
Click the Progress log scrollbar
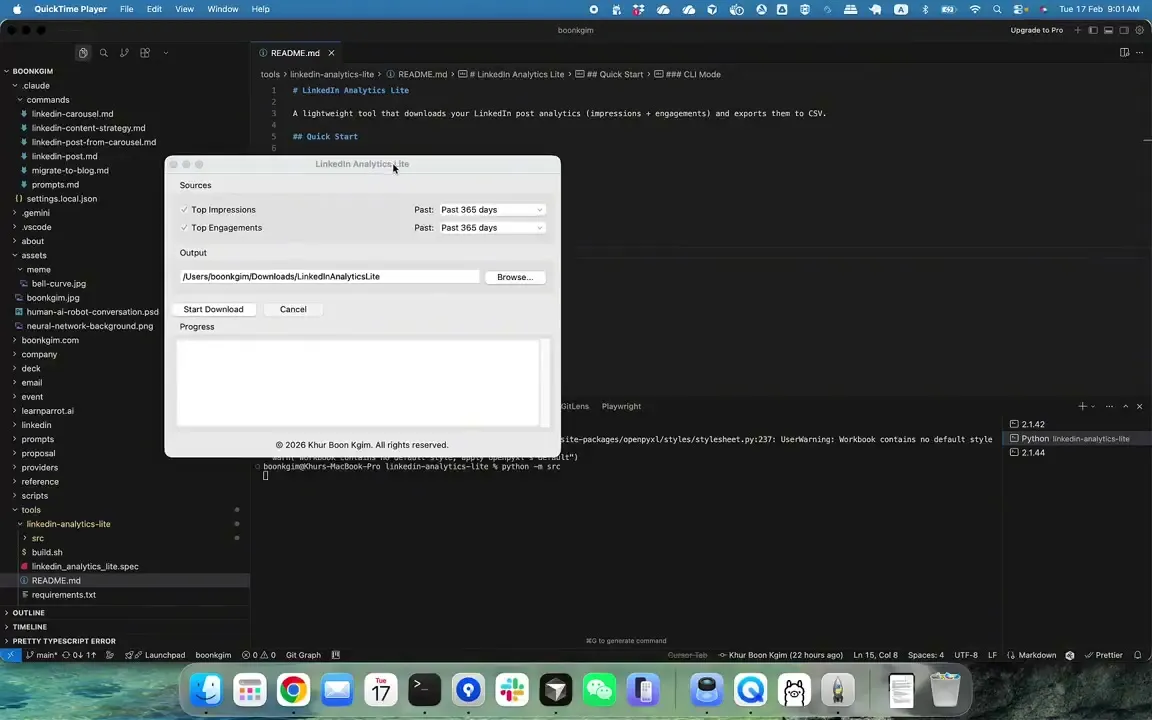pyautogui.click(x=545, y=382)
